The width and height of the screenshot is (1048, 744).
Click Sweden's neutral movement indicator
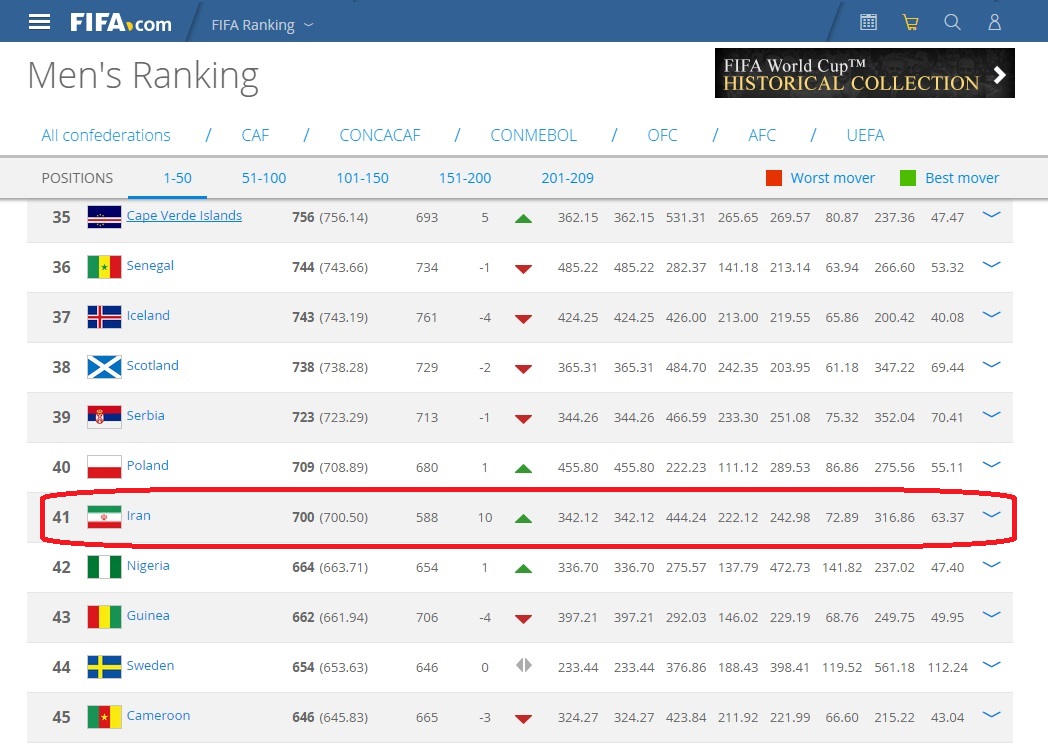[523, 667]
